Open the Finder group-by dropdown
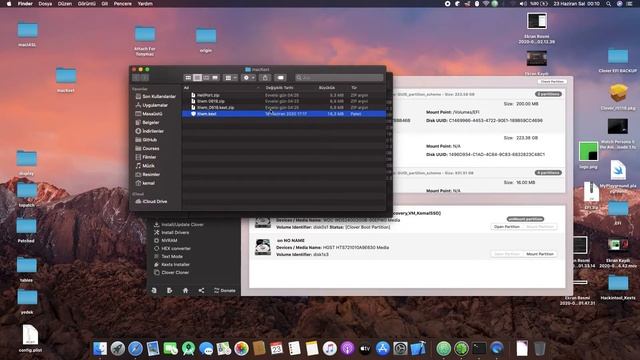This screenshot has height=360, width=640. point(231,78)
